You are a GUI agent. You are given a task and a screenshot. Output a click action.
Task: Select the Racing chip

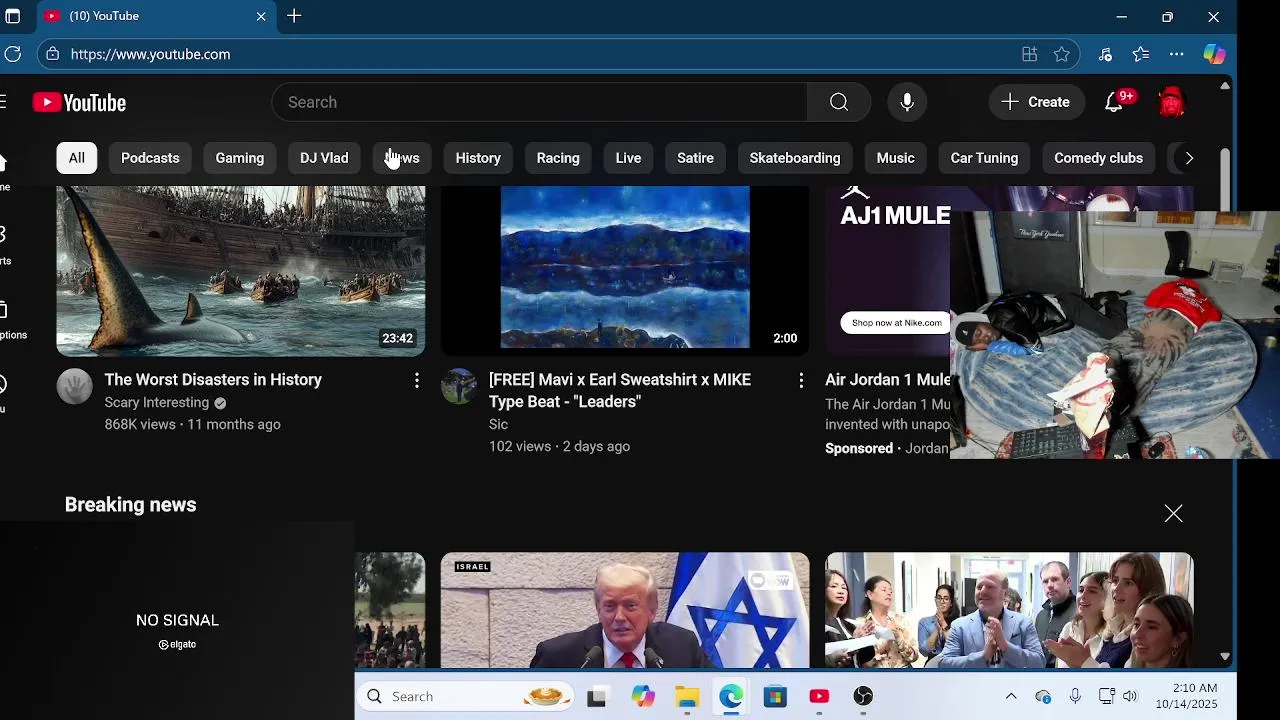(x=558, y=158)
